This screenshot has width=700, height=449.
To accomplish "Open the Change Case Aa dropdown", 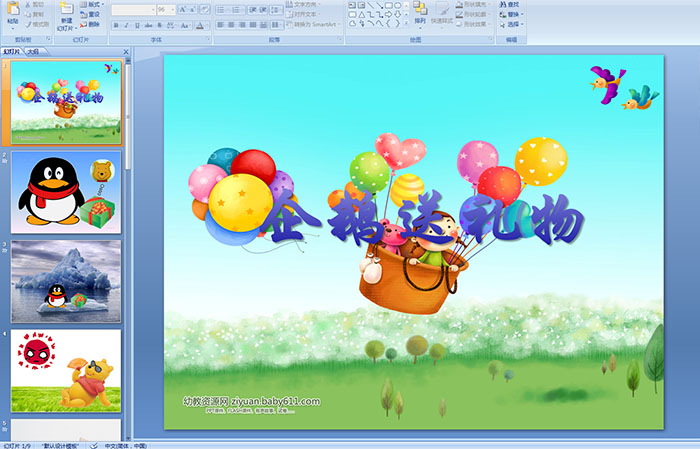I will pyautogui.click(x=185, y=25).
